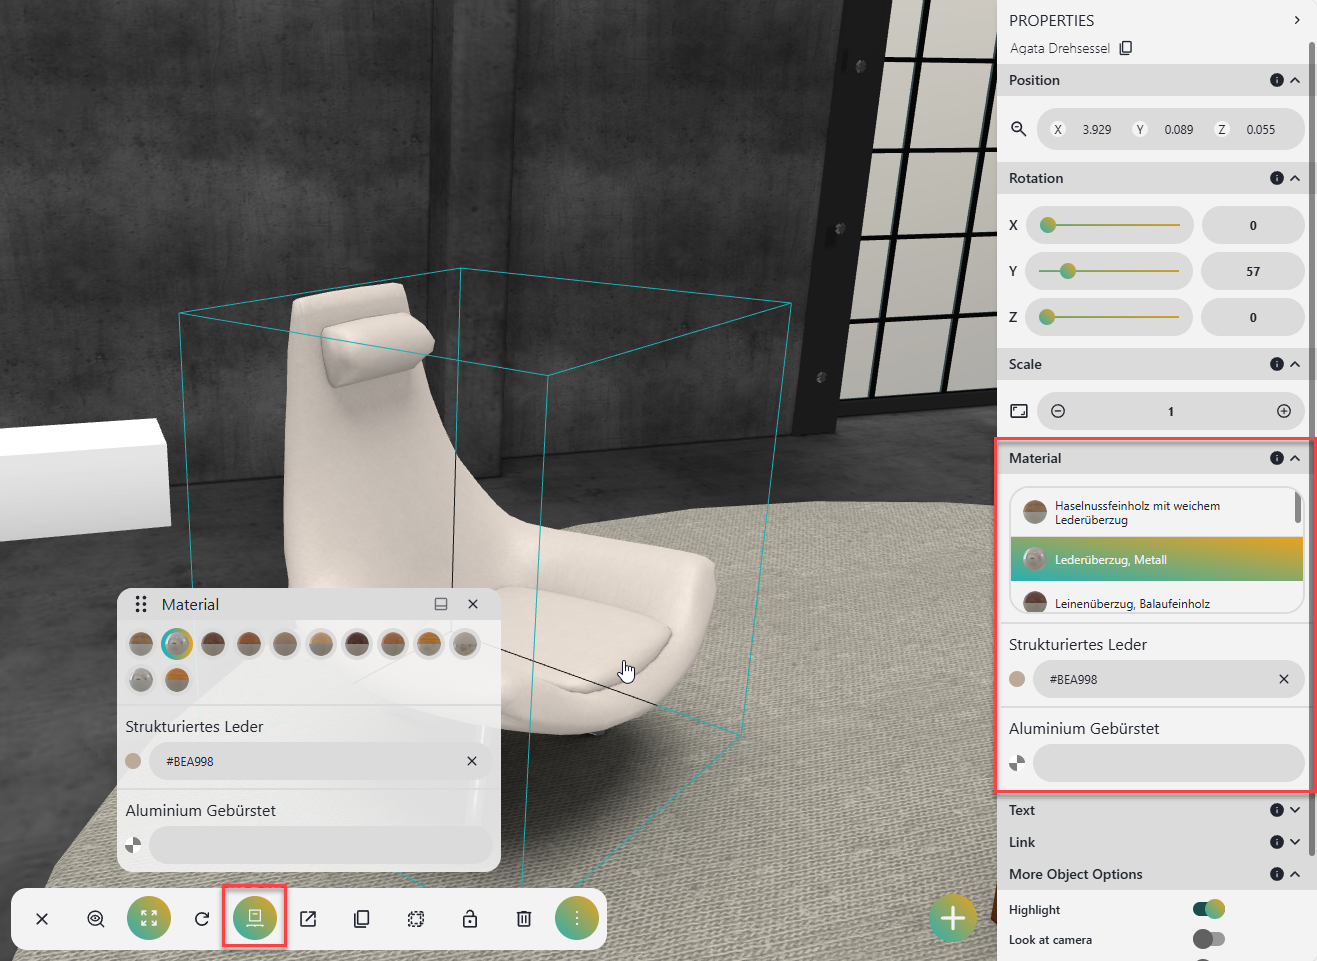The width and height of the screenshot is (1317, 961).
Task: Click the rotation Z value field
Action: coord(1253,317)
